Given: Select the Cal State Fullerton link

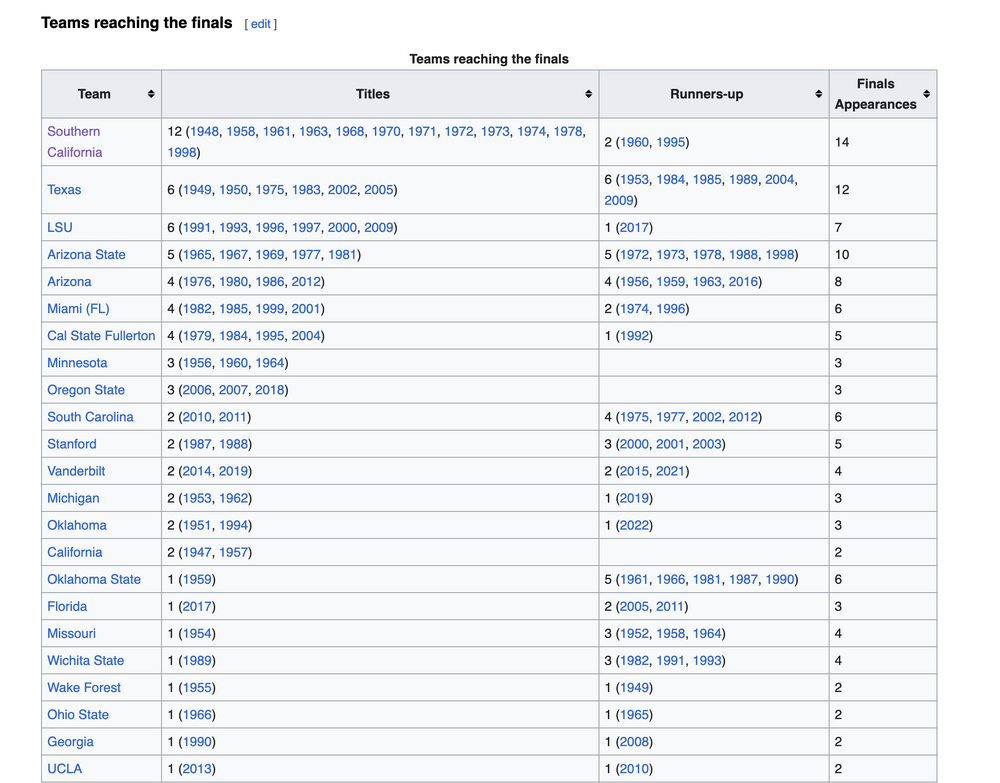Looking at the screenshot, I should point(101,336).
